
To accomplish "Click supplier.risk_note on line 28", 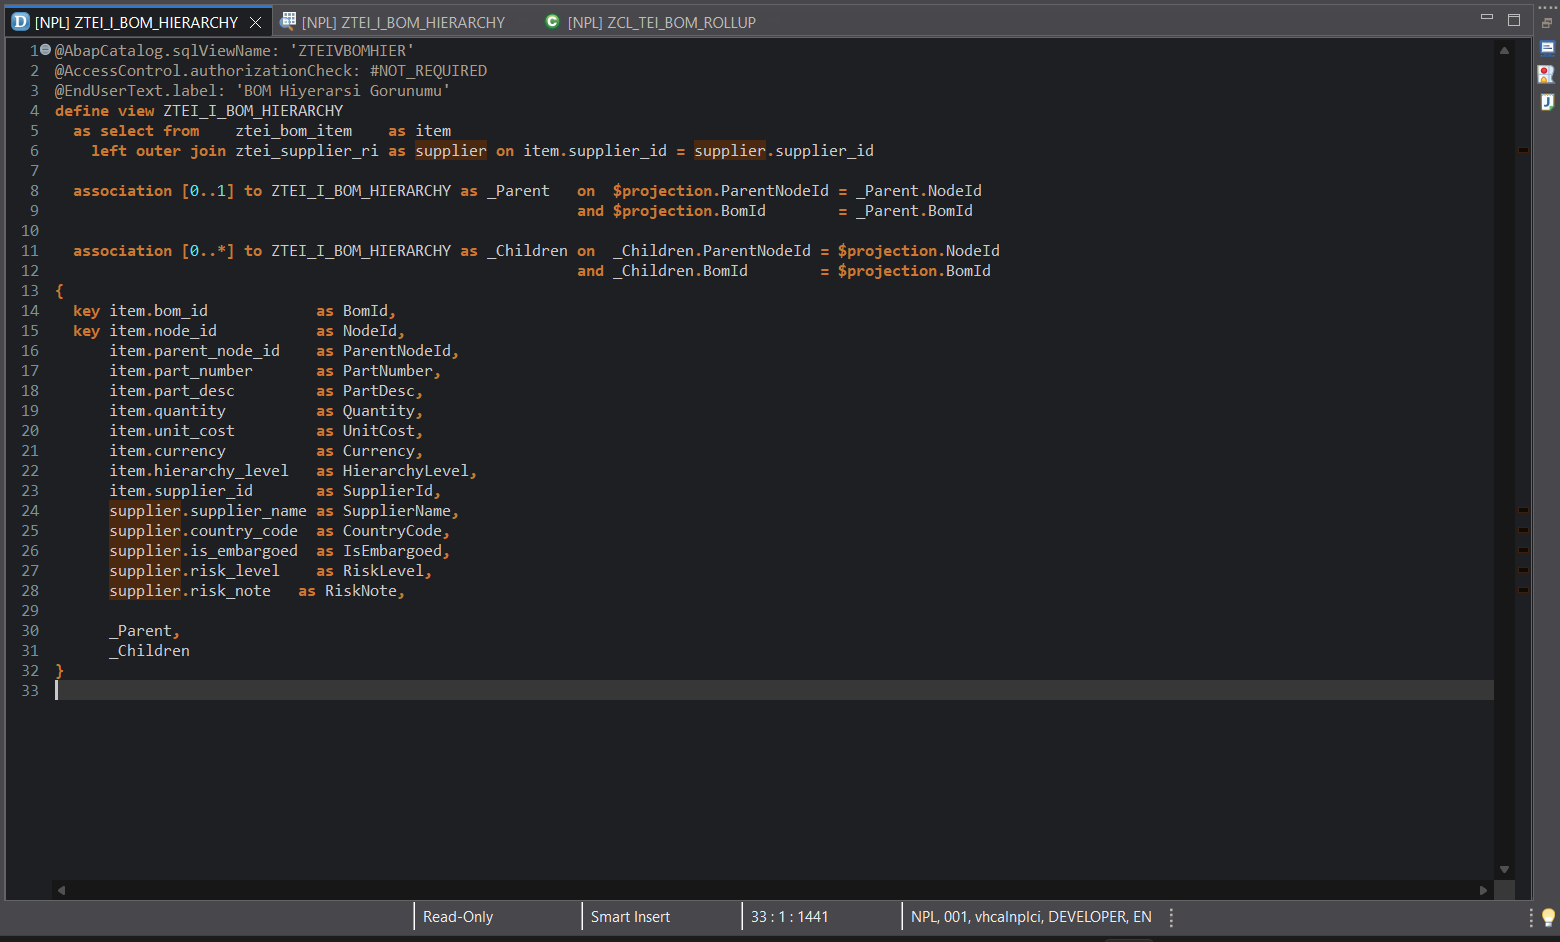I will (x=190, y=591).
